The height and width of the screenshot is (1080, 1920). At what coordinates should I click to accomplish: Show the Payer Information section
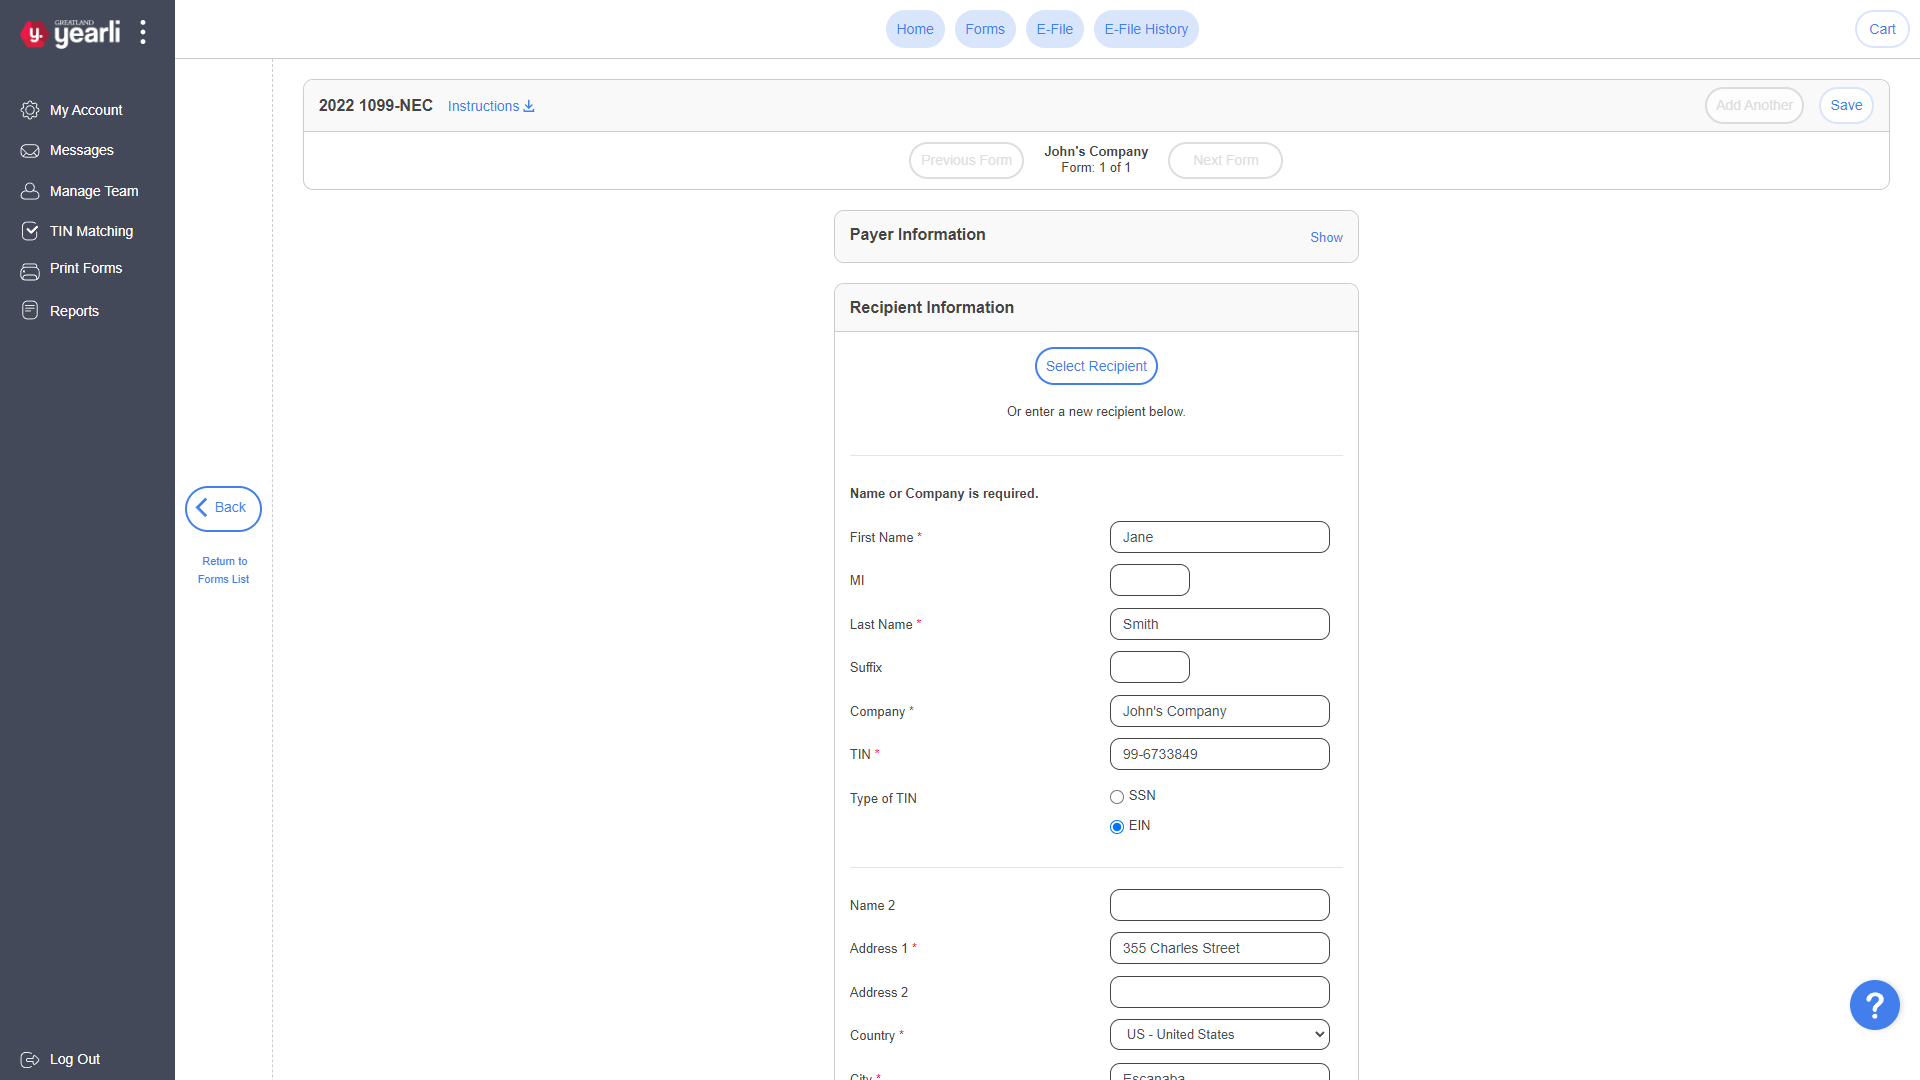click(x=1326, y=238)
